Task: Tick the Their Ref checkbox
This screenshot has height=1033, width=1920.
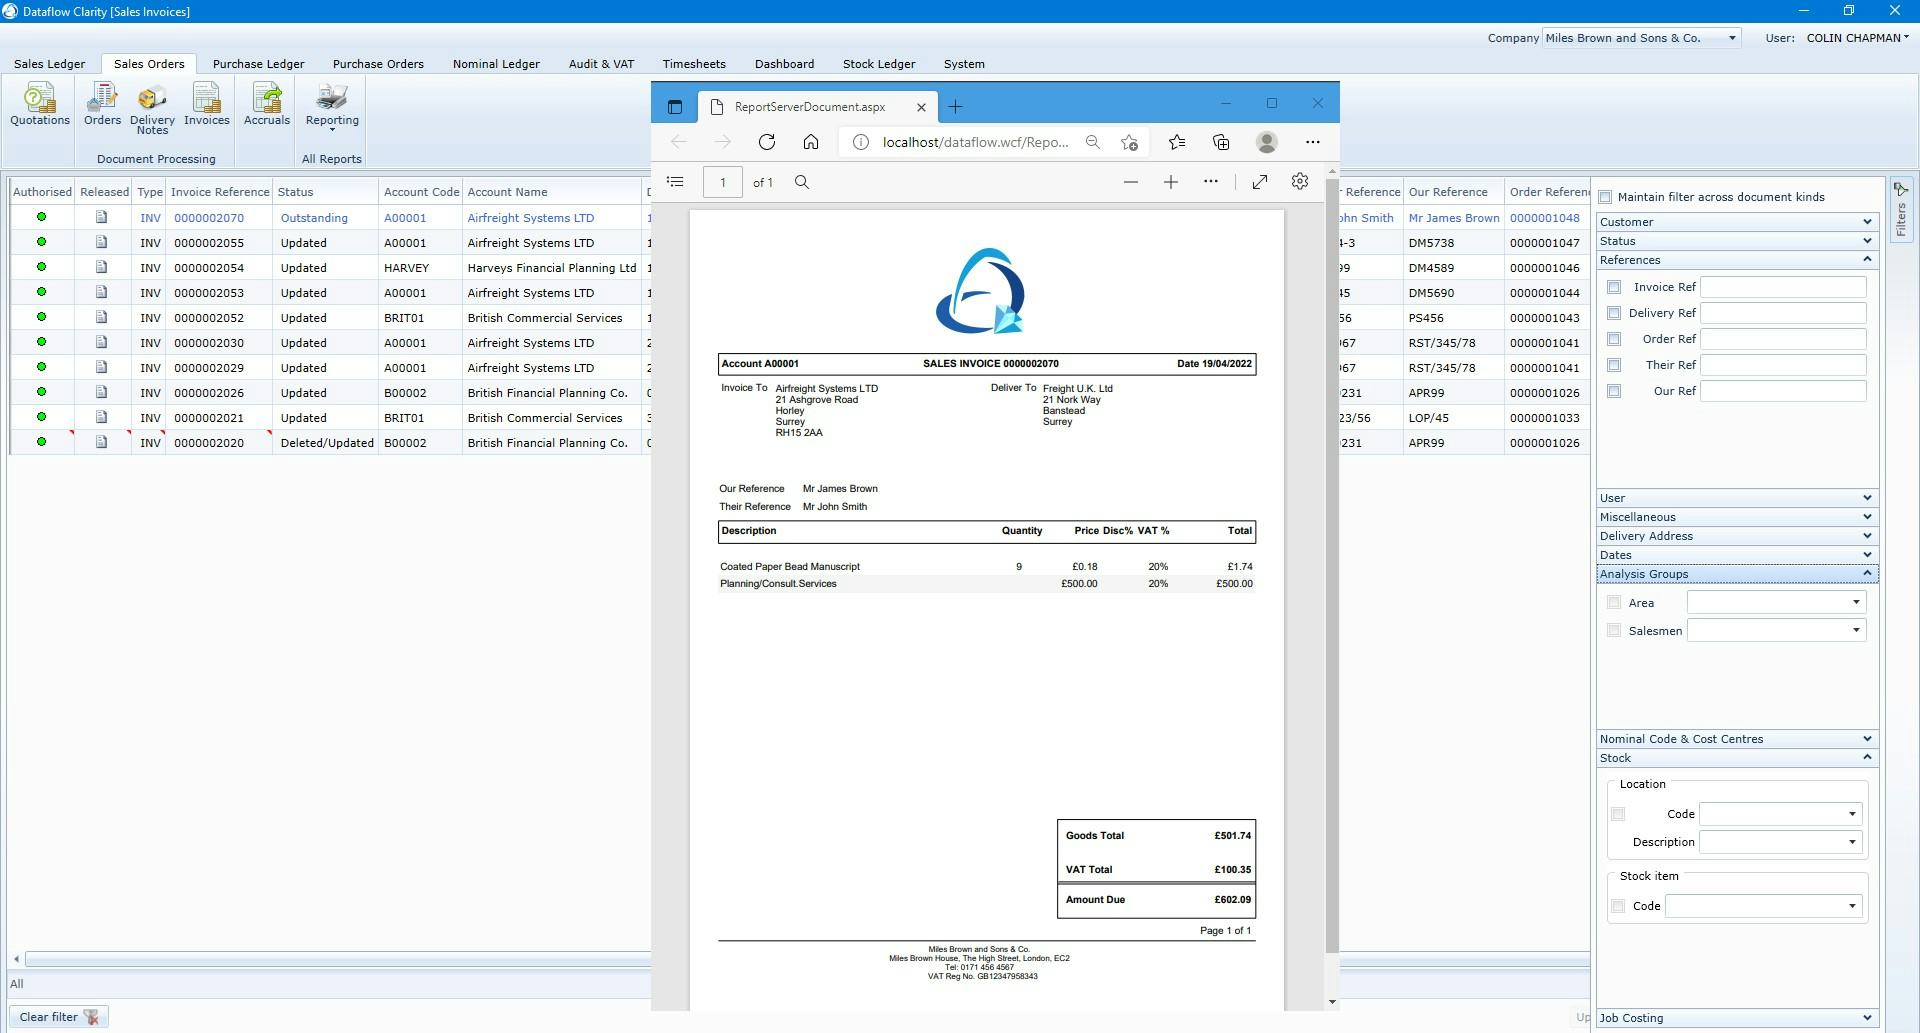Action: pyautogui.click(x=1614, y=365)
